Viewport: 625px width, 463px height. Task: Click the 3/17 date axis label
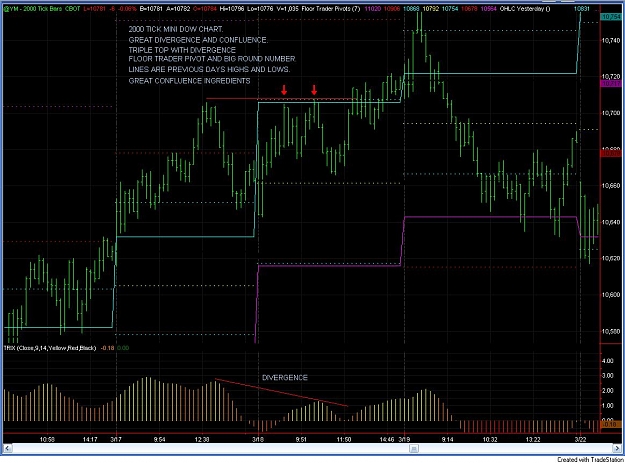[116, 439]
